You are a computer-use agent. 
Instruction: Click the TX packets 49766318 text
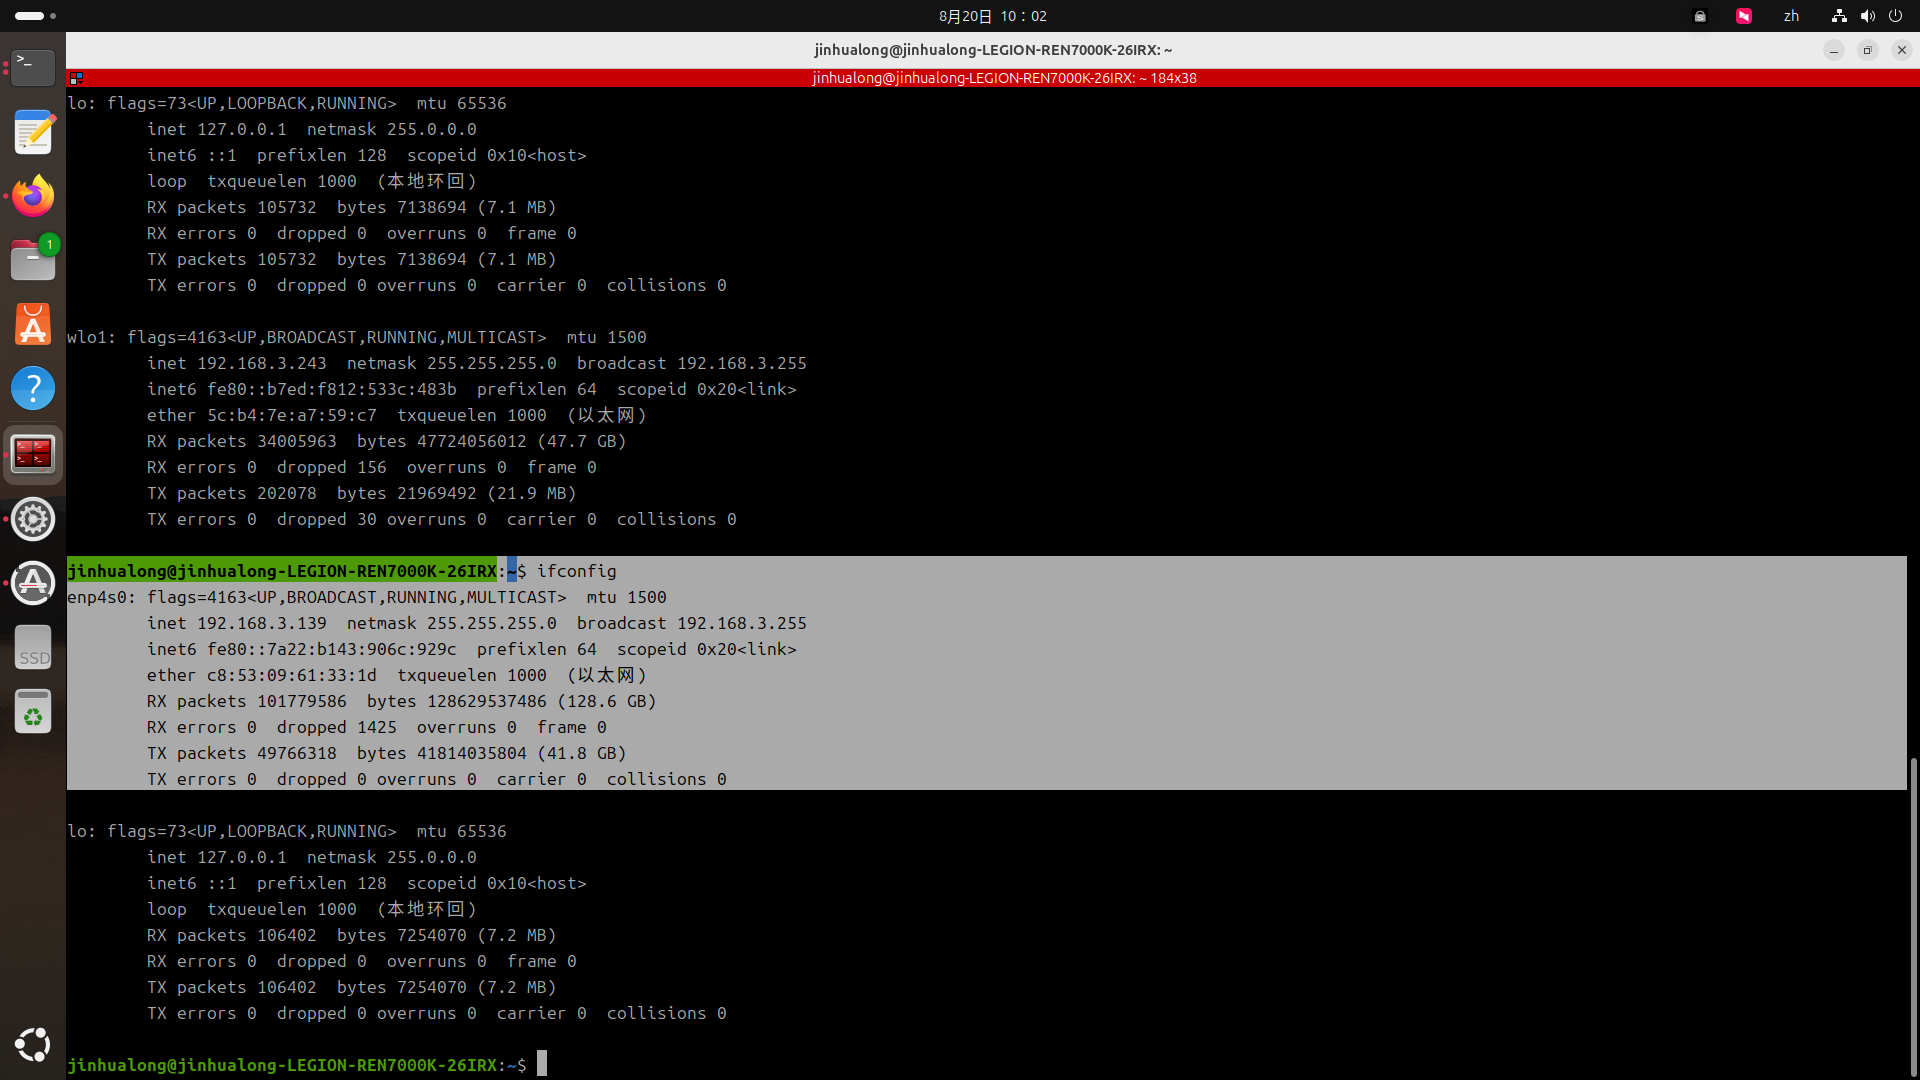(x=241, y=753)
